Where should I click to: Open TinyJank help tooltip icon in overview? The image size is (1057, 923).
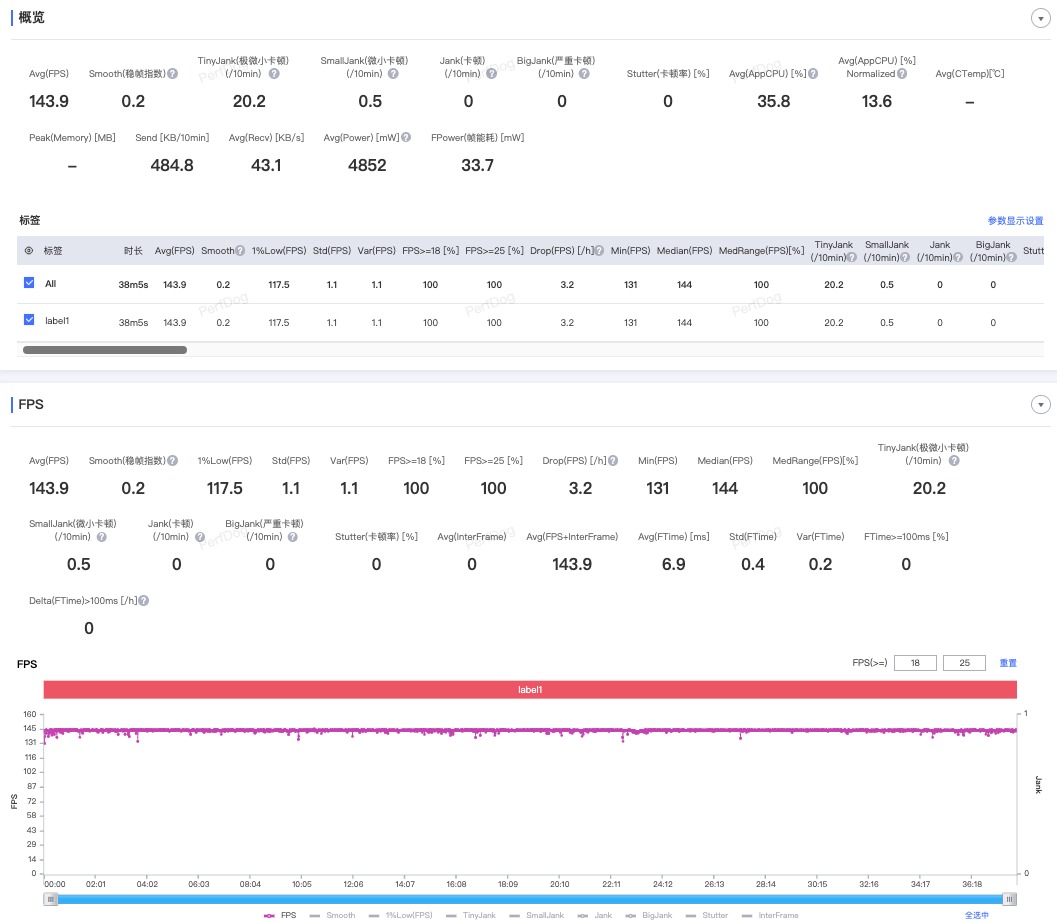[274, 73]
